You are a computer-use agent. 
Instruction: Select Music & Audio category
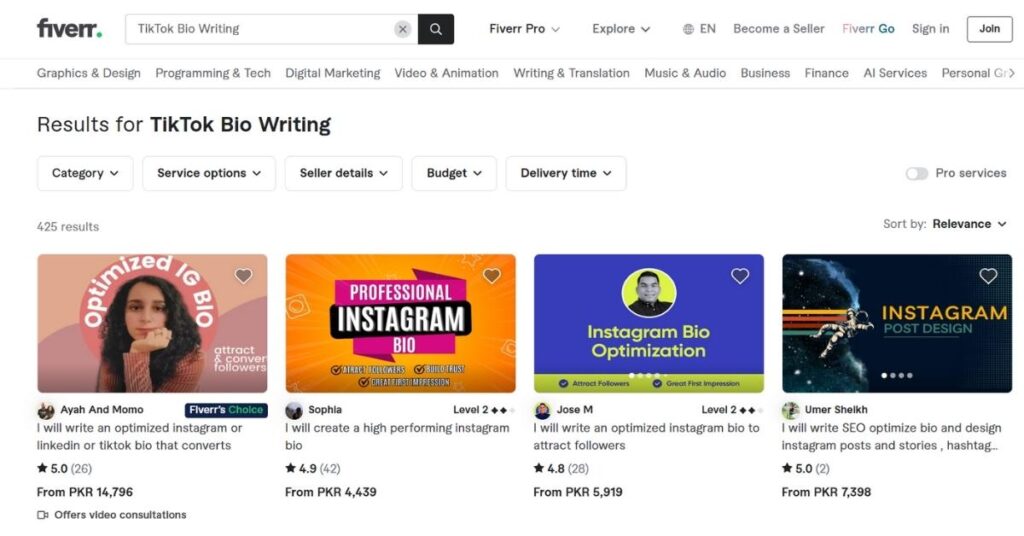click(x=685, y=73)
